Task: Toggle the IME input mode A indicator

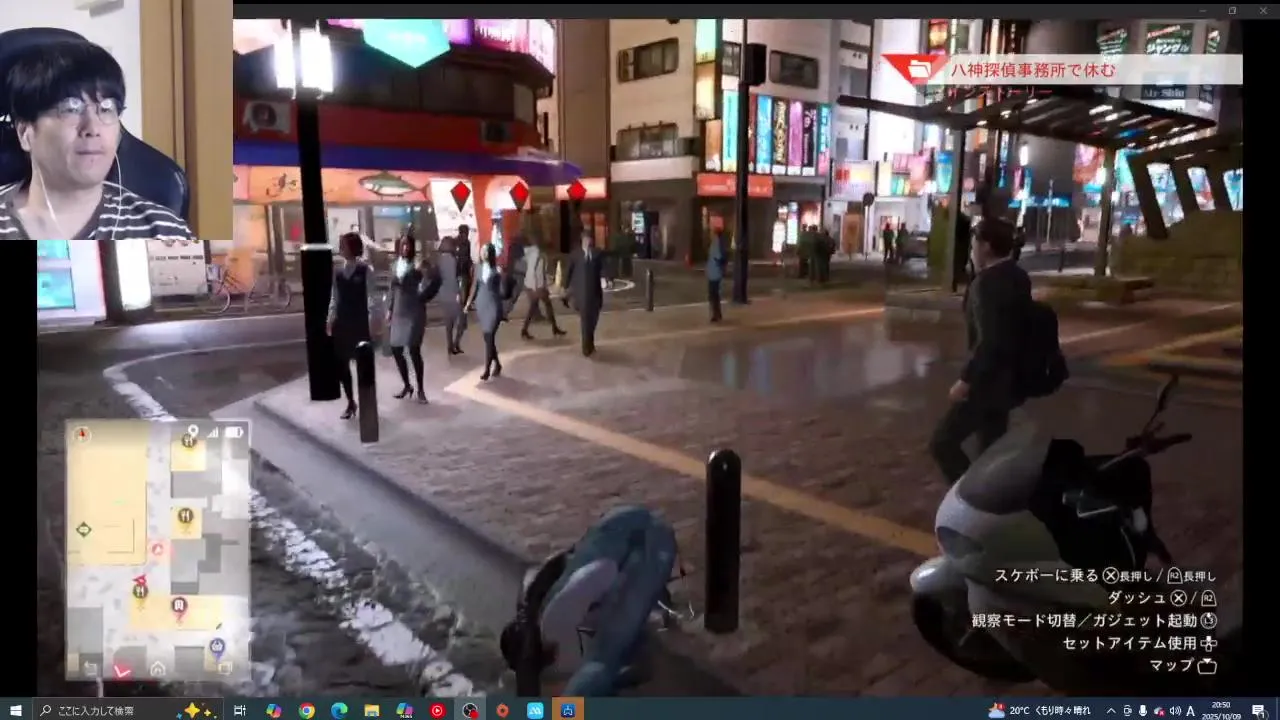Action: coord(1191,710)
